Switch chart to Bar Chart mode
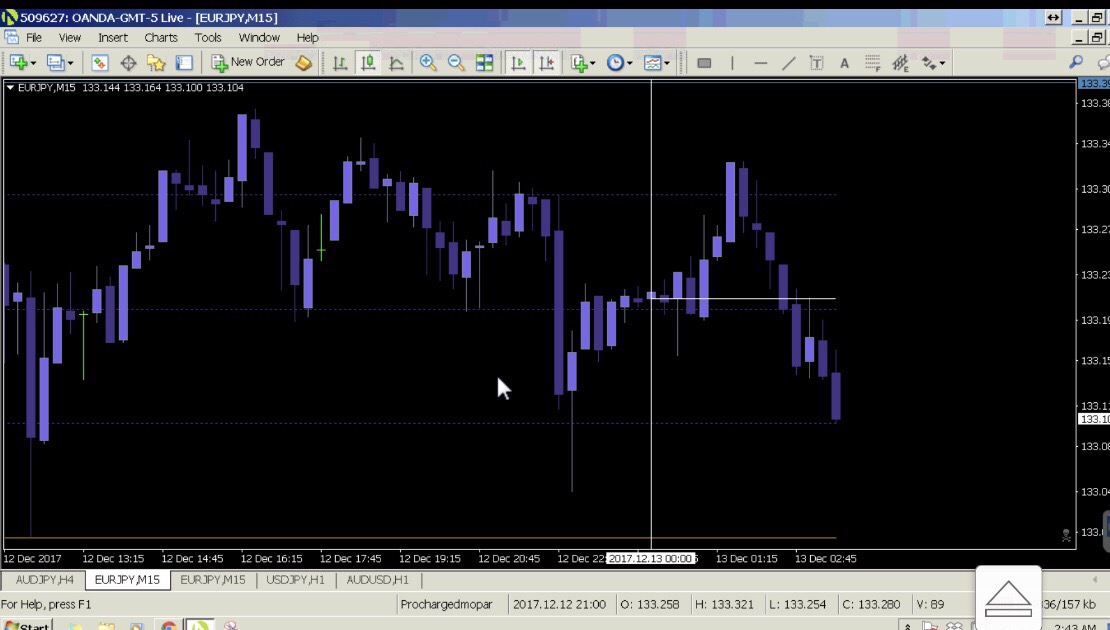1110x630 pixels. pos(340,63)
